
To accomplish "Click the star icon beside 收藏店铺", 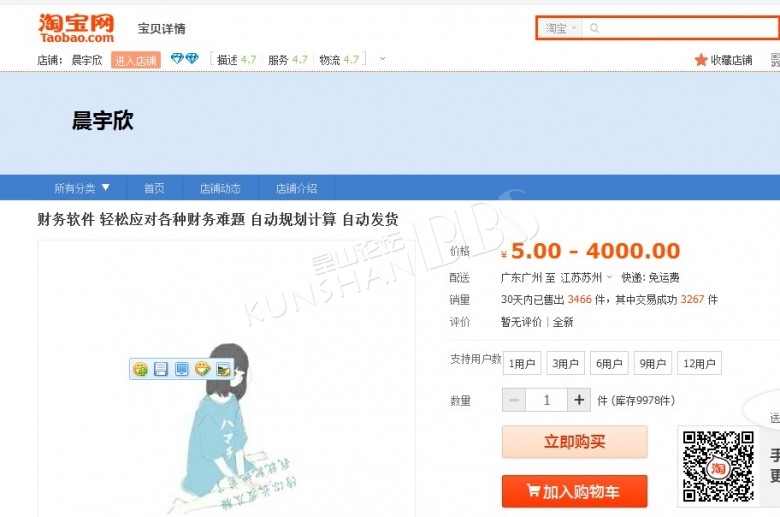I will point(701,60).
